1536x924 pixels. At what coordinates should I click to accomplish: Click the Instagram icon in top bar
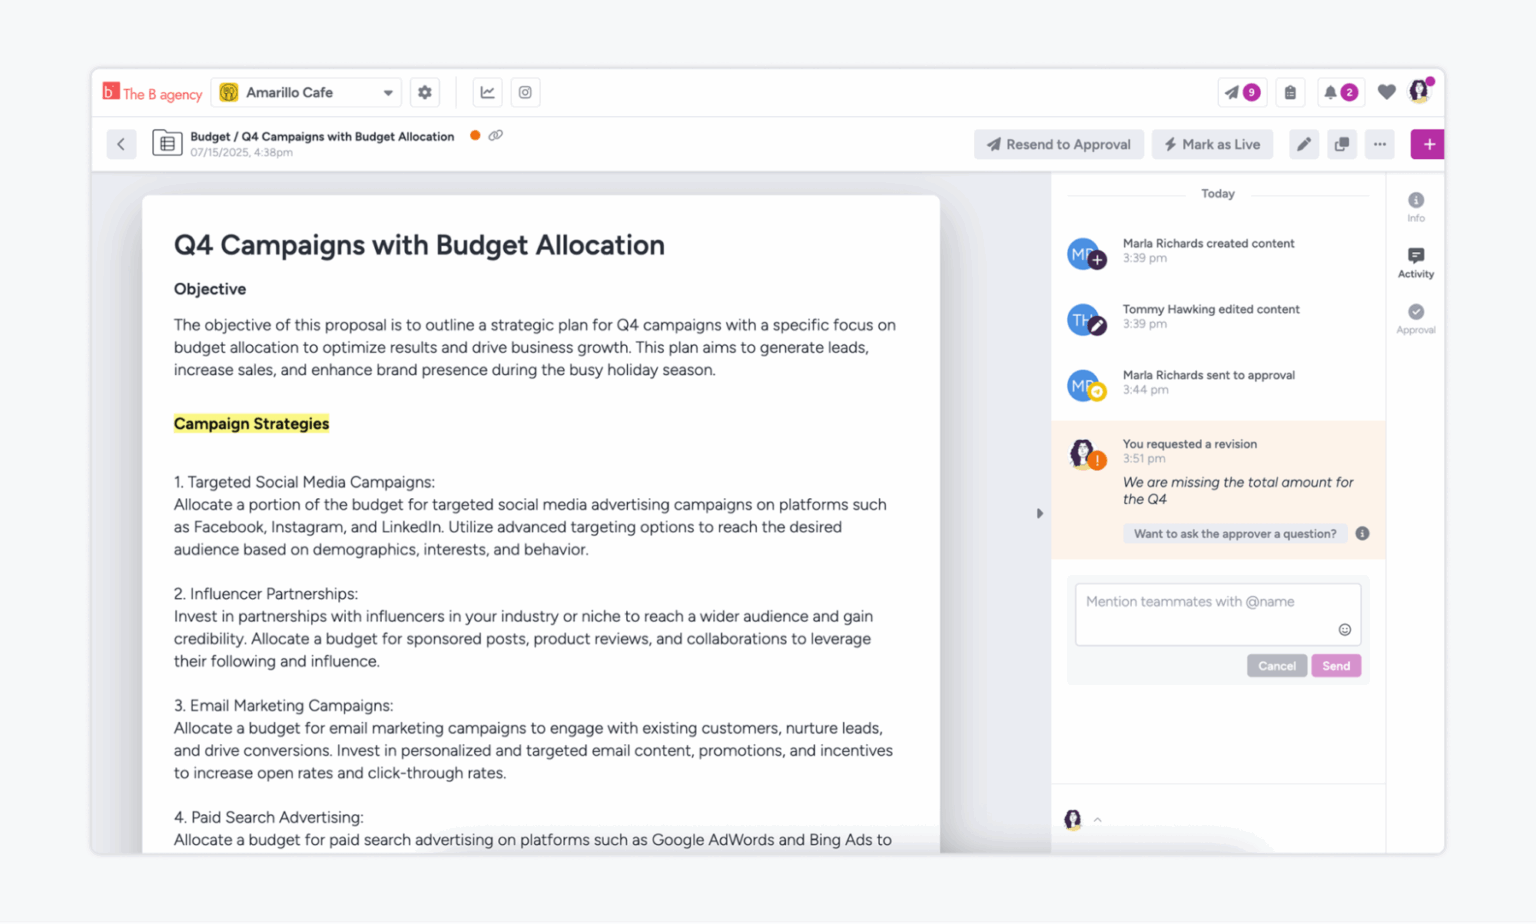525,92
